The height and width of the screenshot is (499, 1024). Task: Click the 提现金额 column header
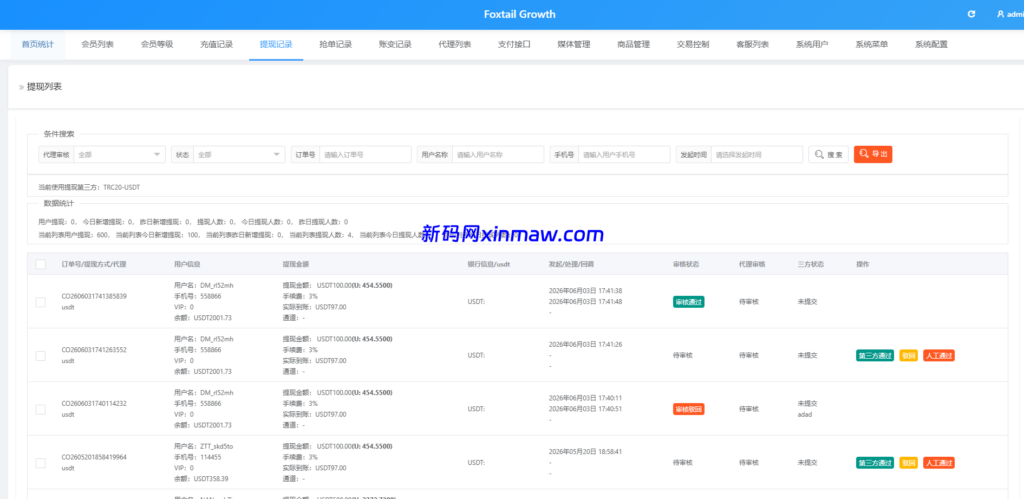pyautogui.click(x=295, y=265)
